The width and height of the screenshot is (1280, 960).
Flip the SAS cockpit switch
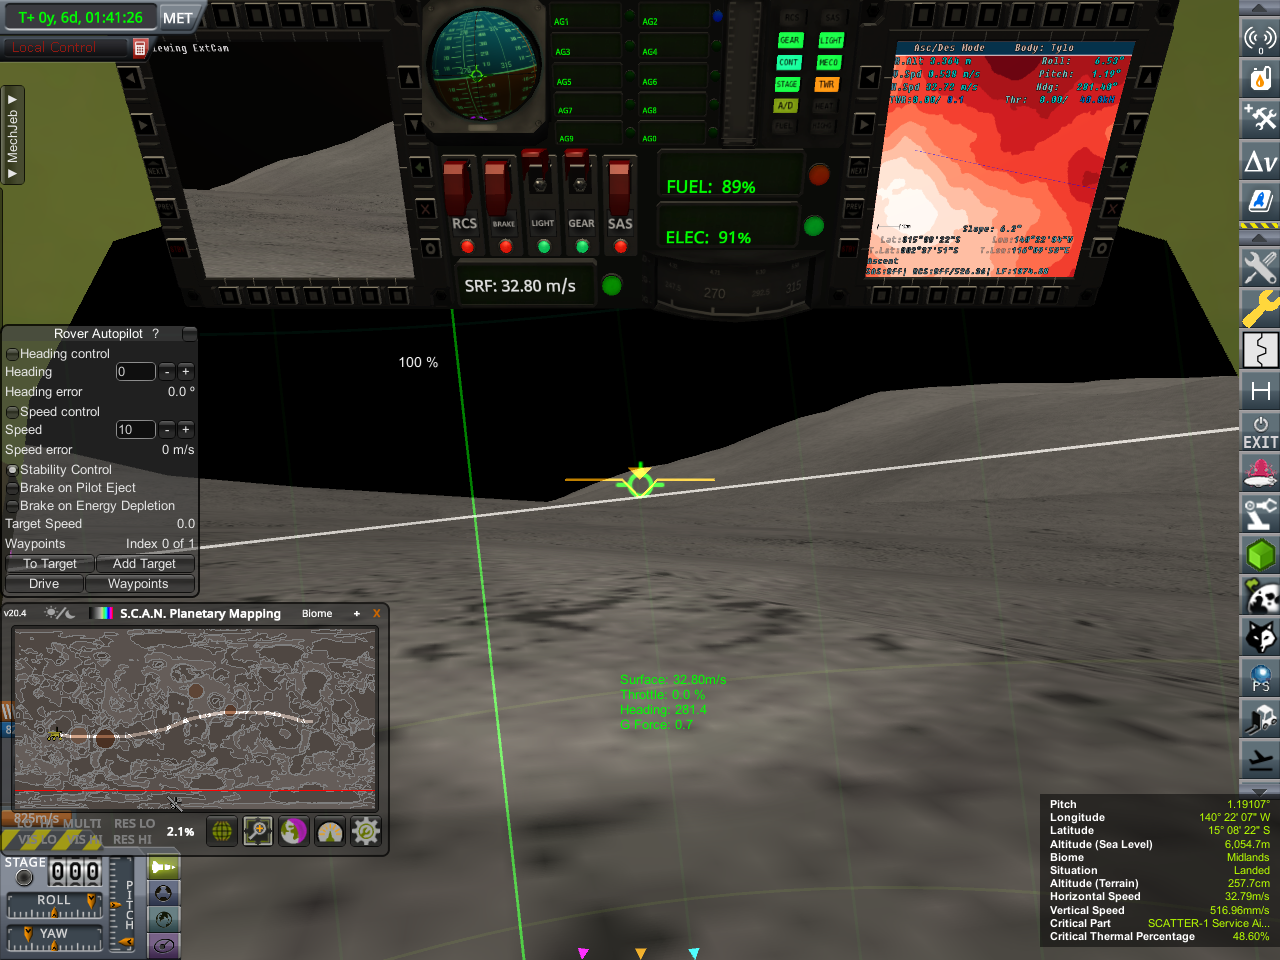pyautogui.click(x=620, y=187)
